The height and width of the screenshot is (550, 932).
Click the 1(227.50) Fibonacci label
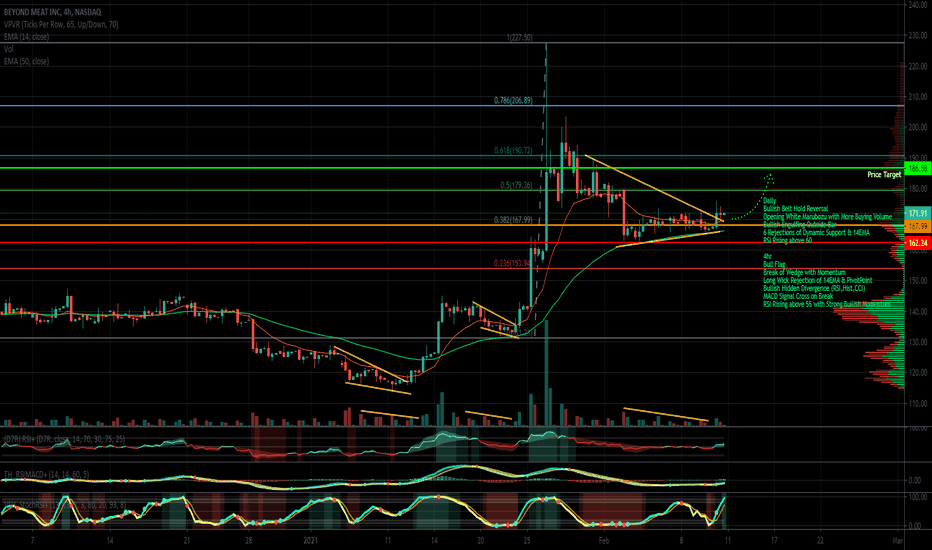point(519,37)
